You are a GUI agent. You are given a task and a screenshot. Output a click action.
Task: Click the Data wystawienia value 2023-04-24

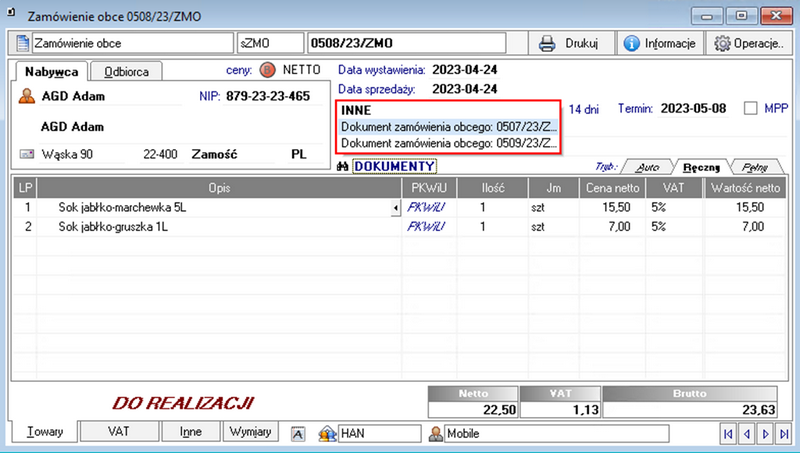[465, 70]
